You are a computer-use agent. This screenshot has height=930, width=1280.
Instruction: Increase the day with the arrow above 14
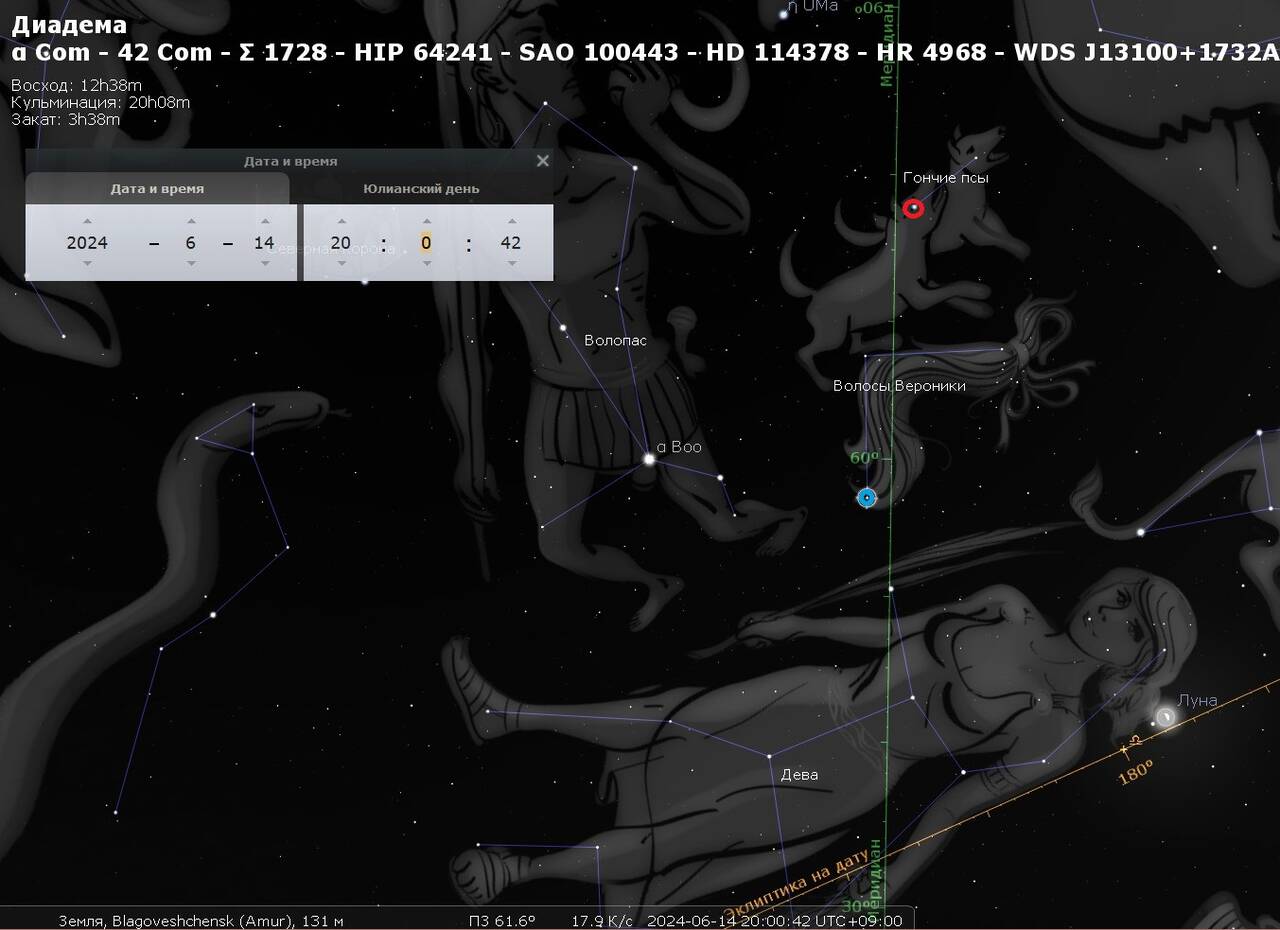point(265,221)
